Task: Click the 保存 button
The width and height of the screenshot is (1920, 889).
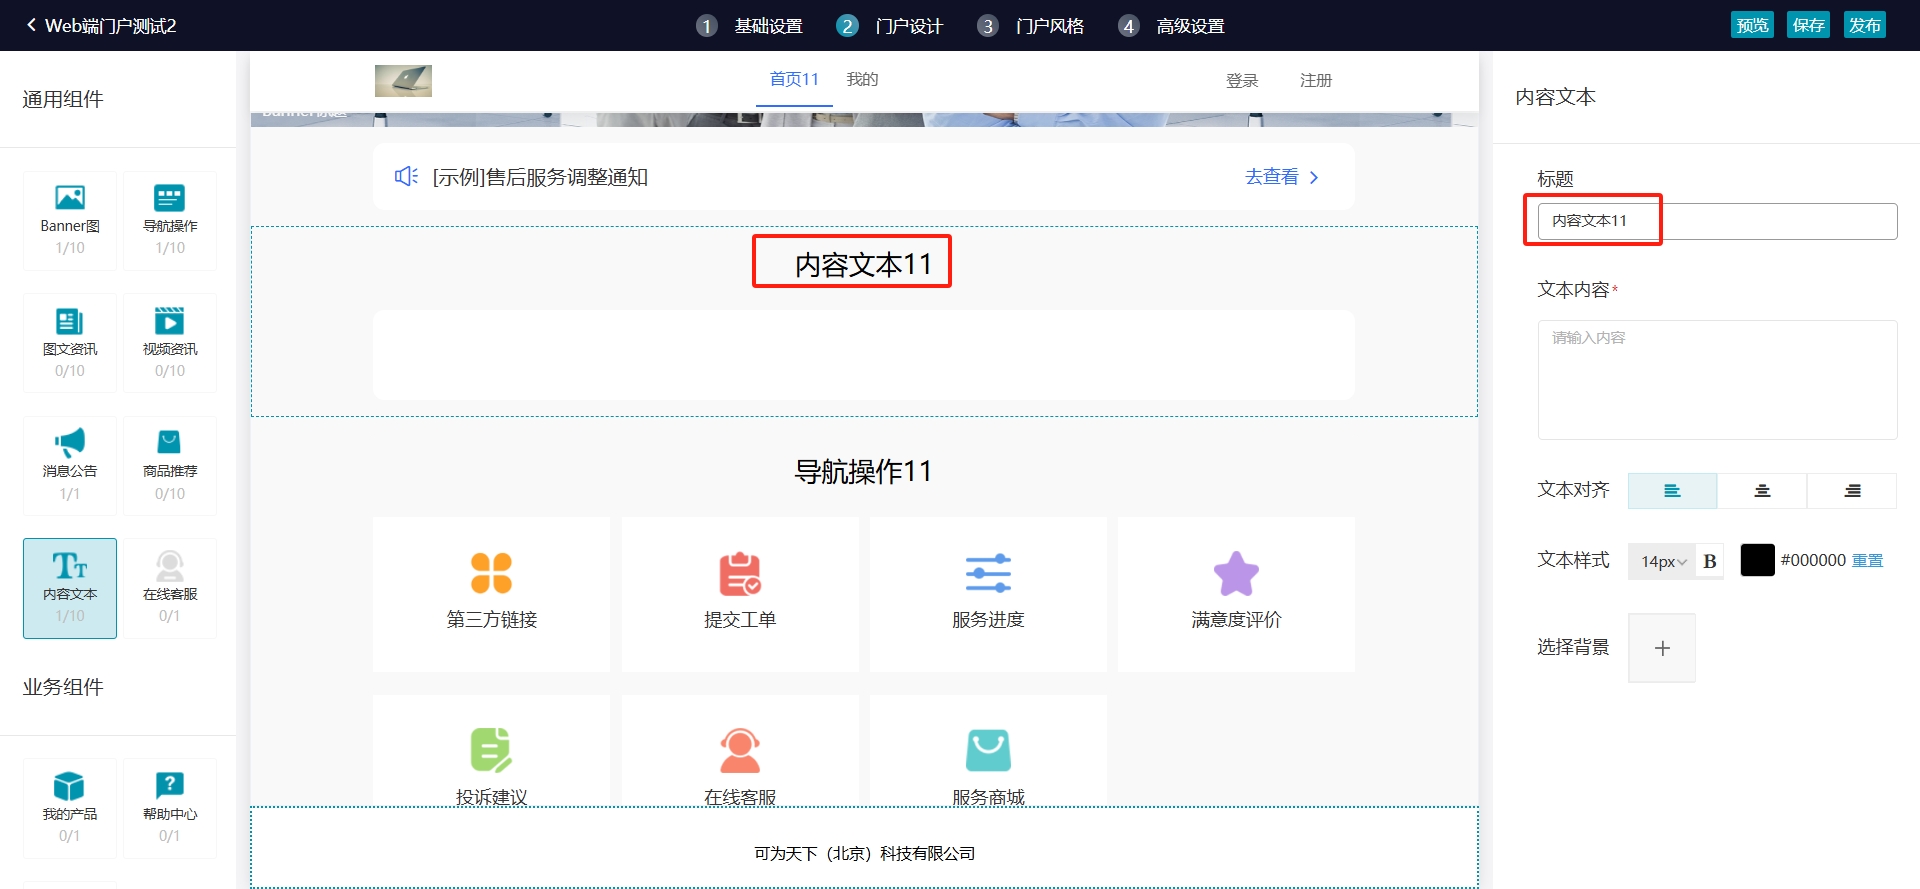Action: click(1808, 25)
